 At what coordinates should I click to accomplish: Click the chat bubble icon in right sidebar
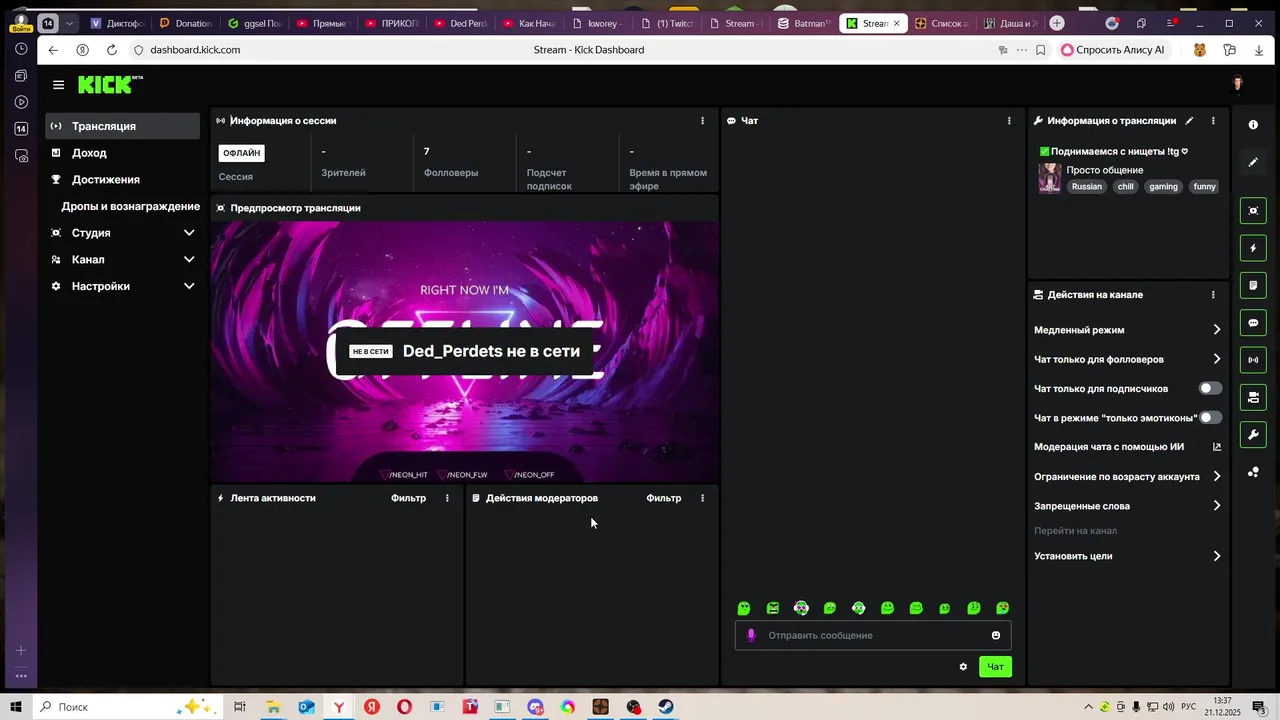point(1253,323)
